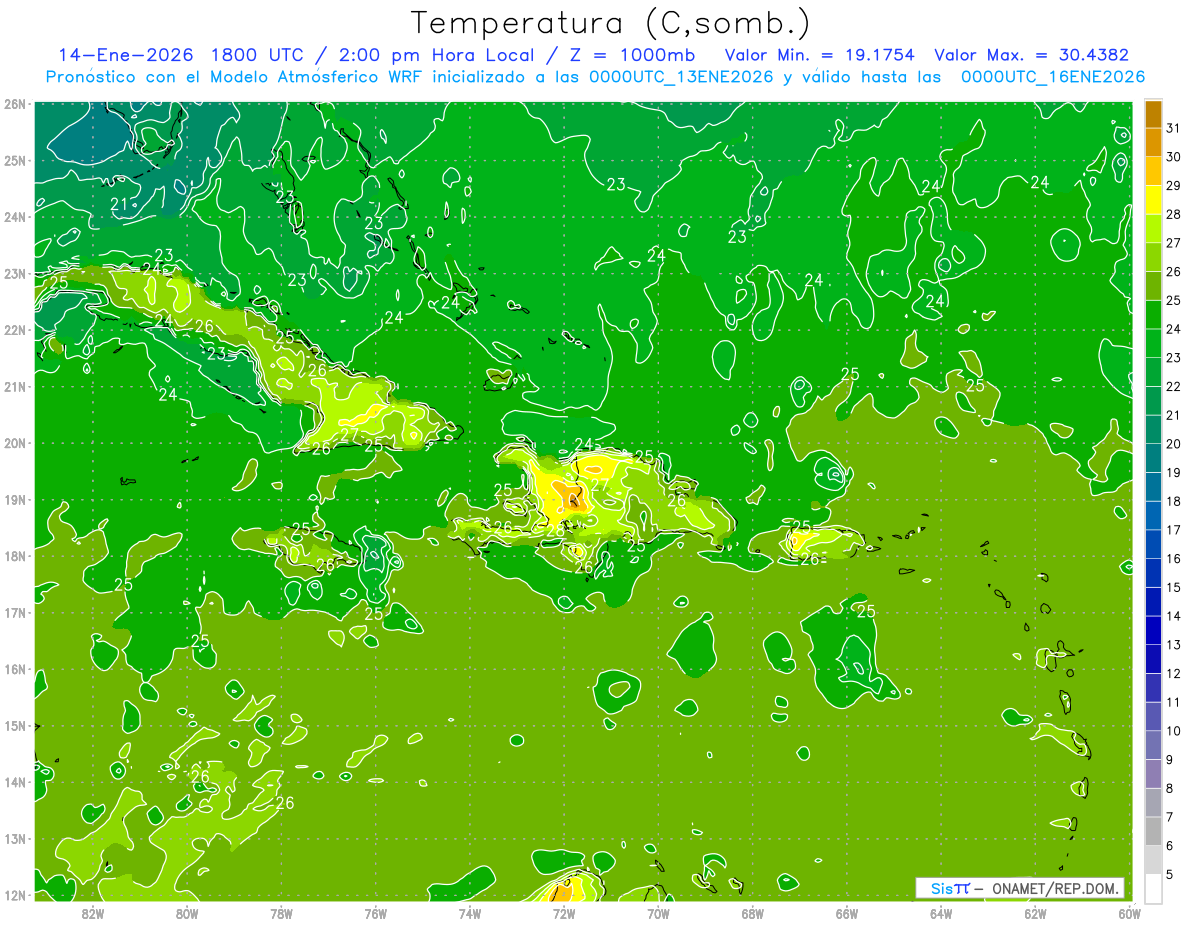
Task: Click the "Valor Max. = 30.4382" value
Action: click(x=1031, y=55)
